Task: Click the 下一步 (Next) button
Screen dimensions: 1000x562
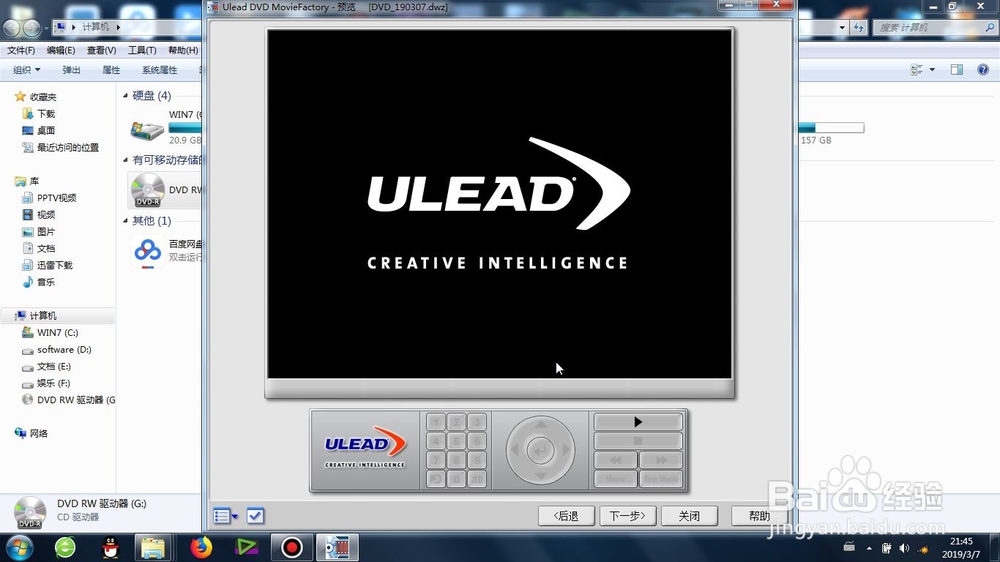Action: click(628, 515)
